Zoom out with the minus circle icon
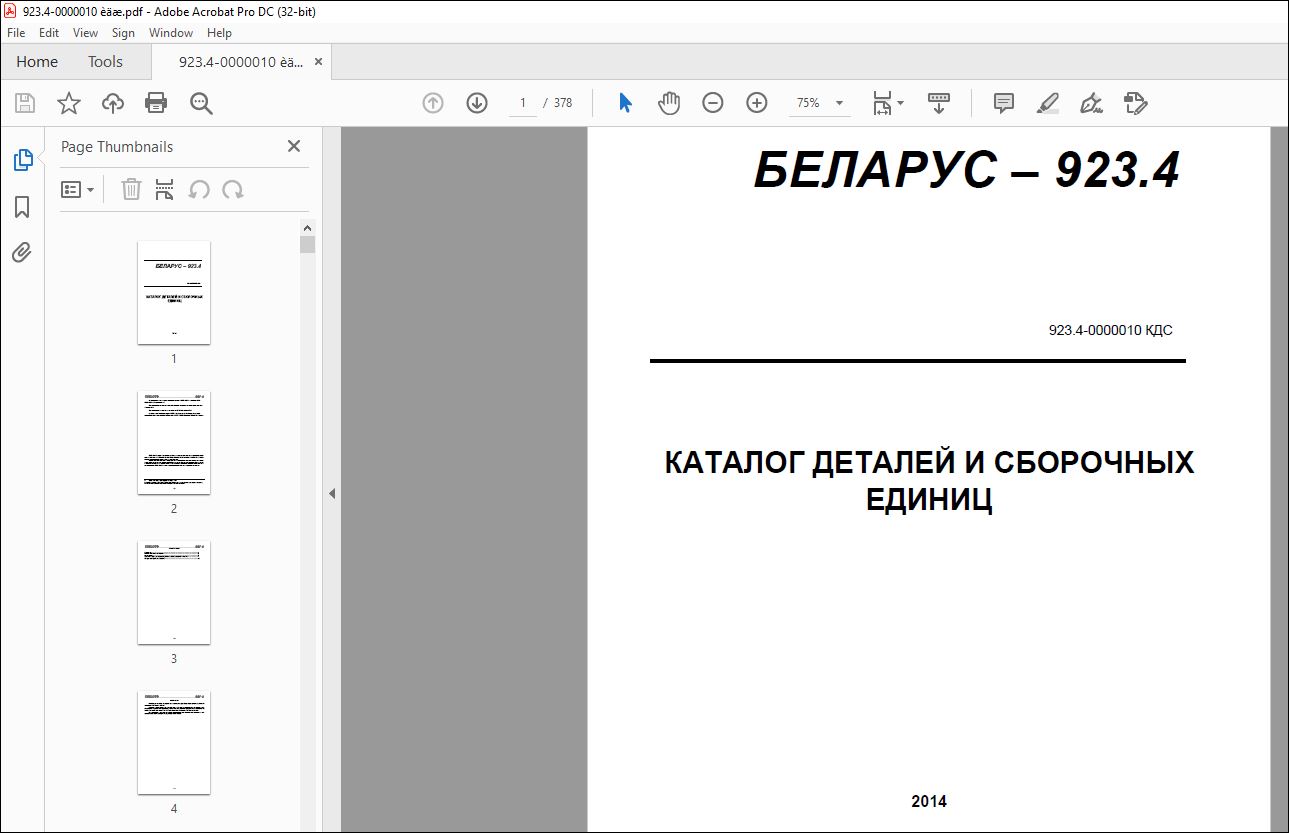Viewport: 1289px width, 833px height. coord(713,103)
